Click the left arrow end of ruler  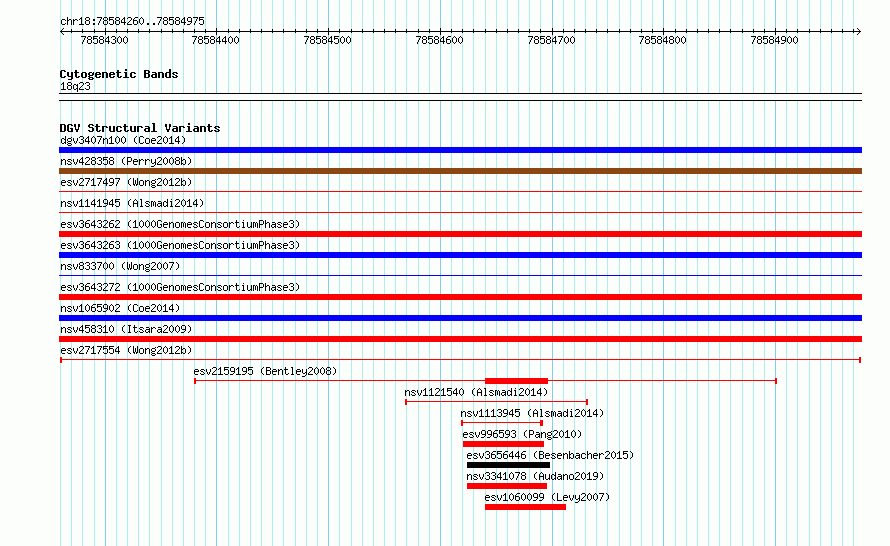coord(62,31)
